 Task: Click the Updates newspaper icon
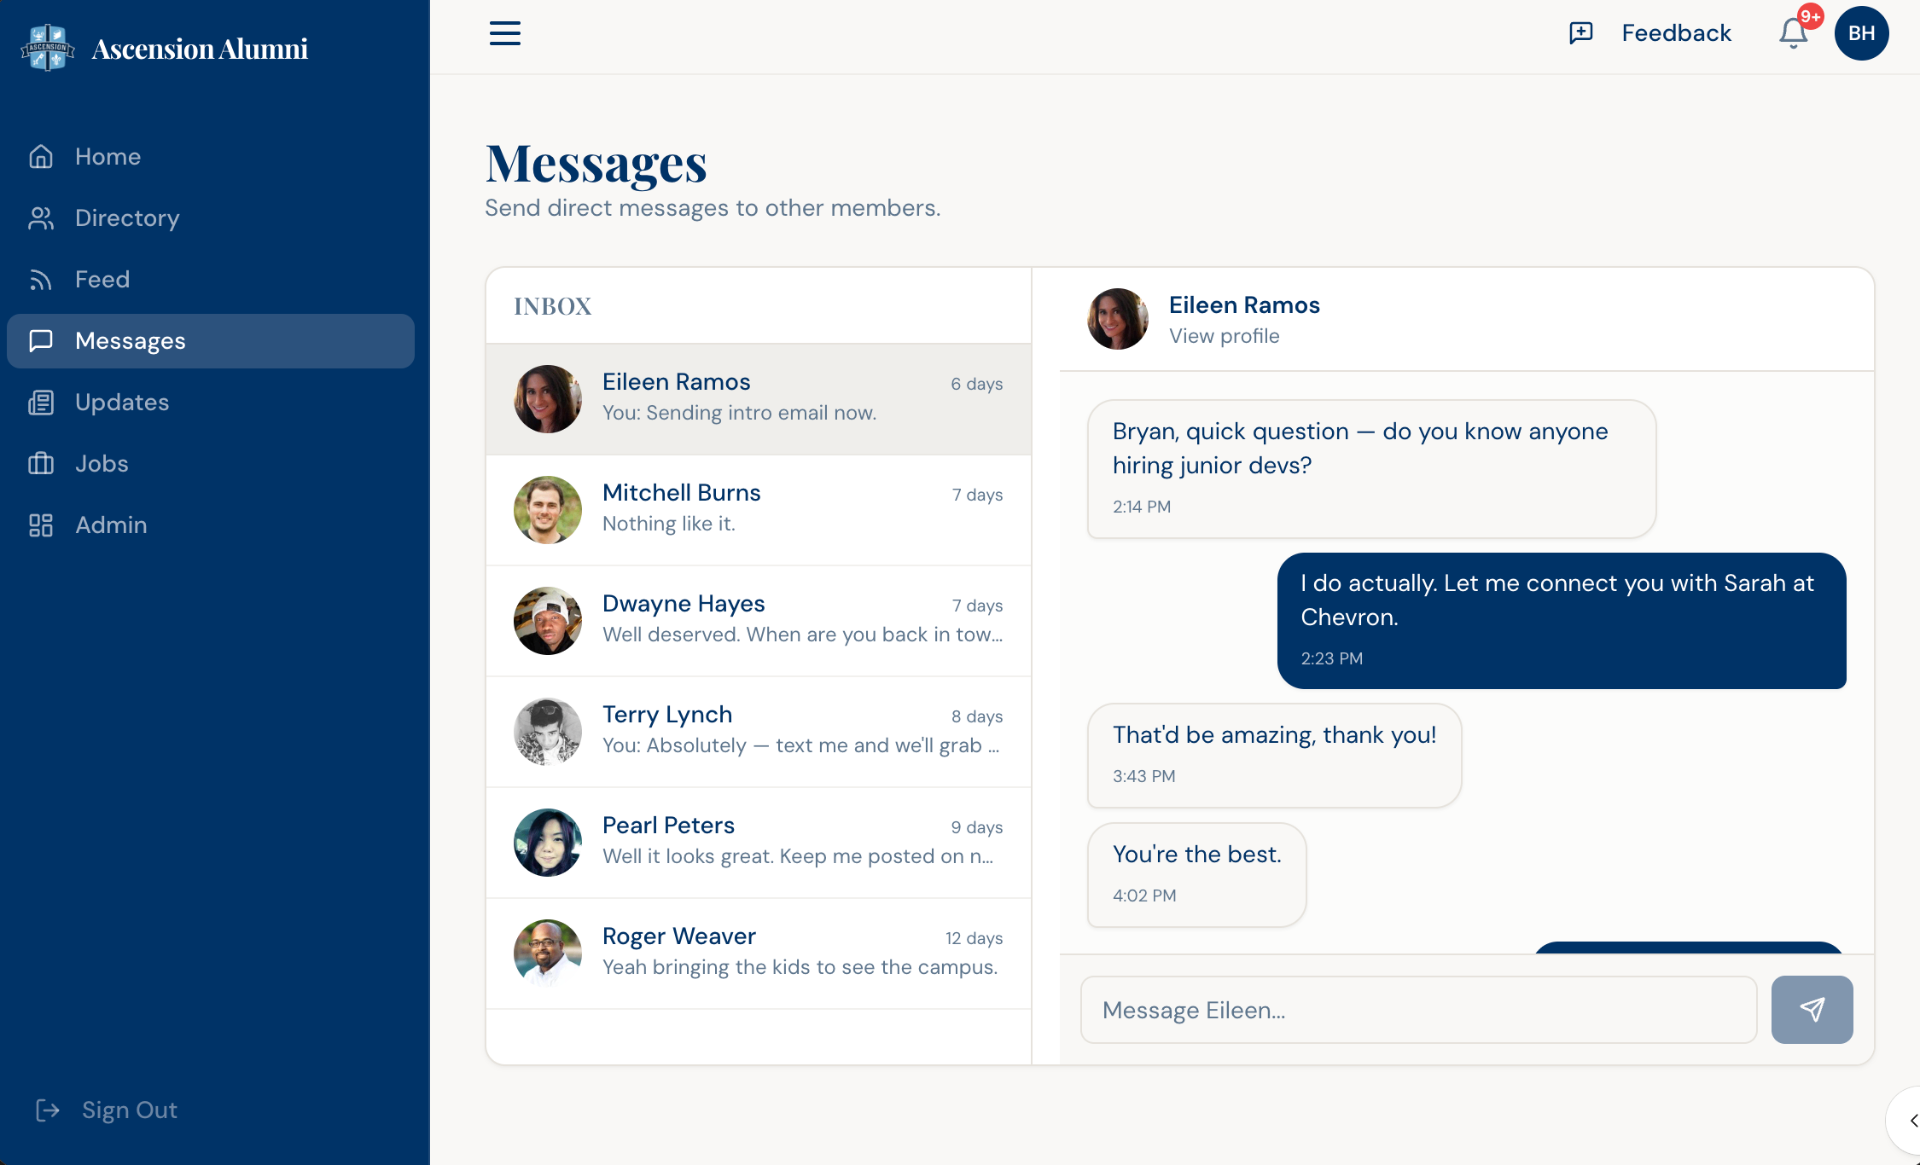point(41,402)
